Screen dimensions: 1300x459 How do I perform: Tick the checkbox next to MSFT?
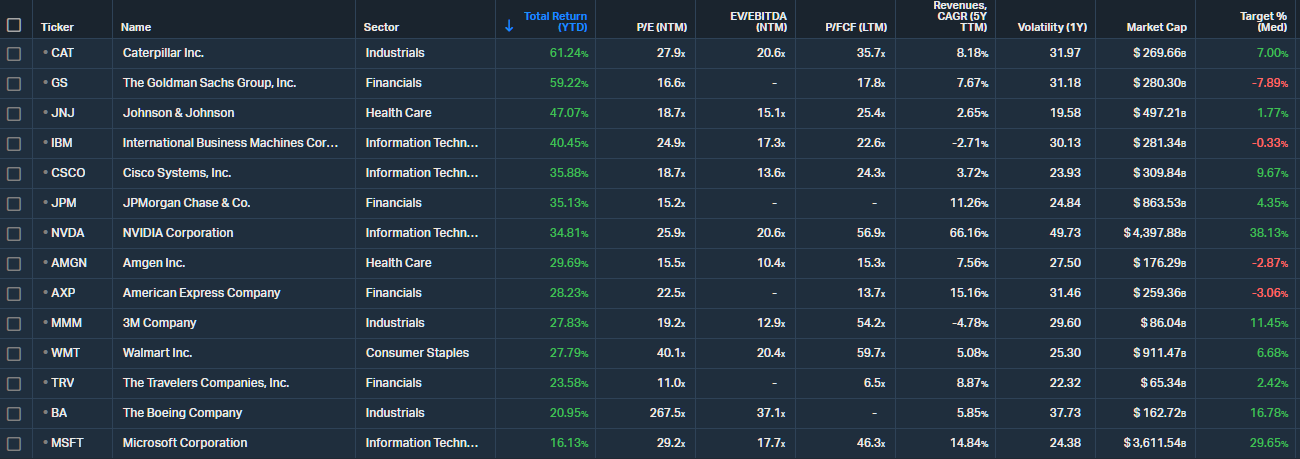coord(14,443)
